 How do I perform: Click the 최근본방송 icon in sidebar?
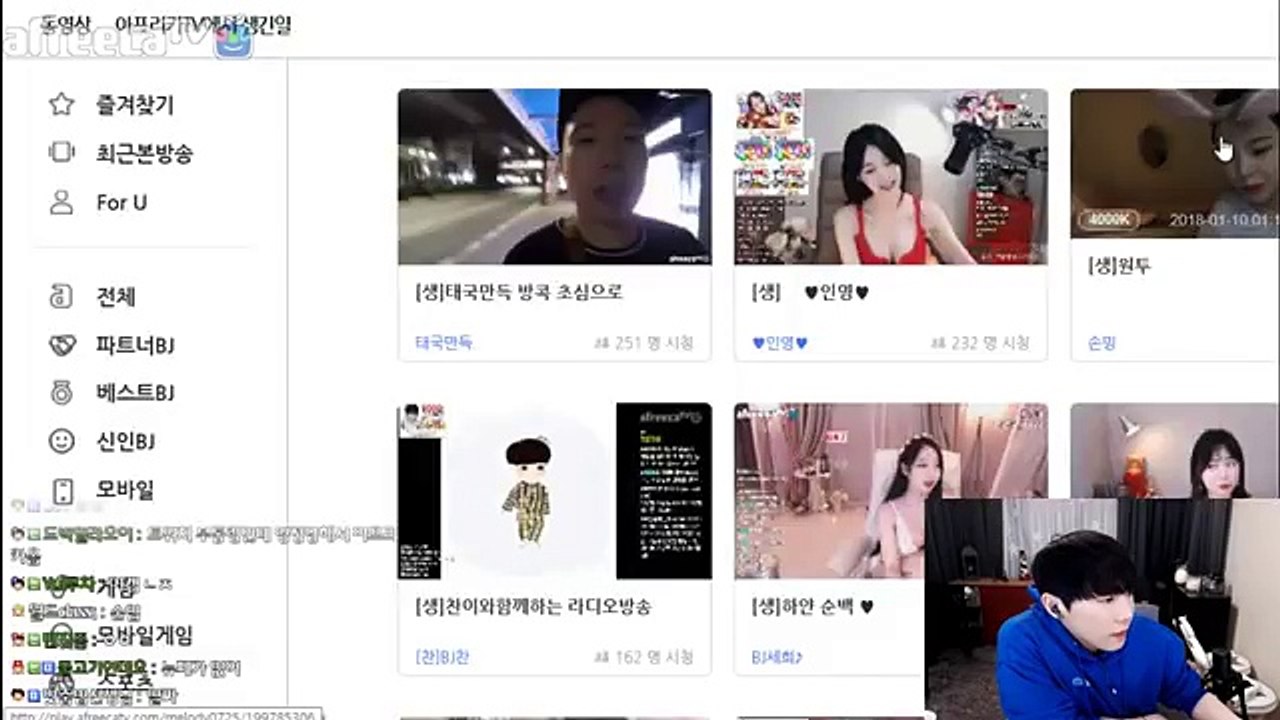[62, 153]
